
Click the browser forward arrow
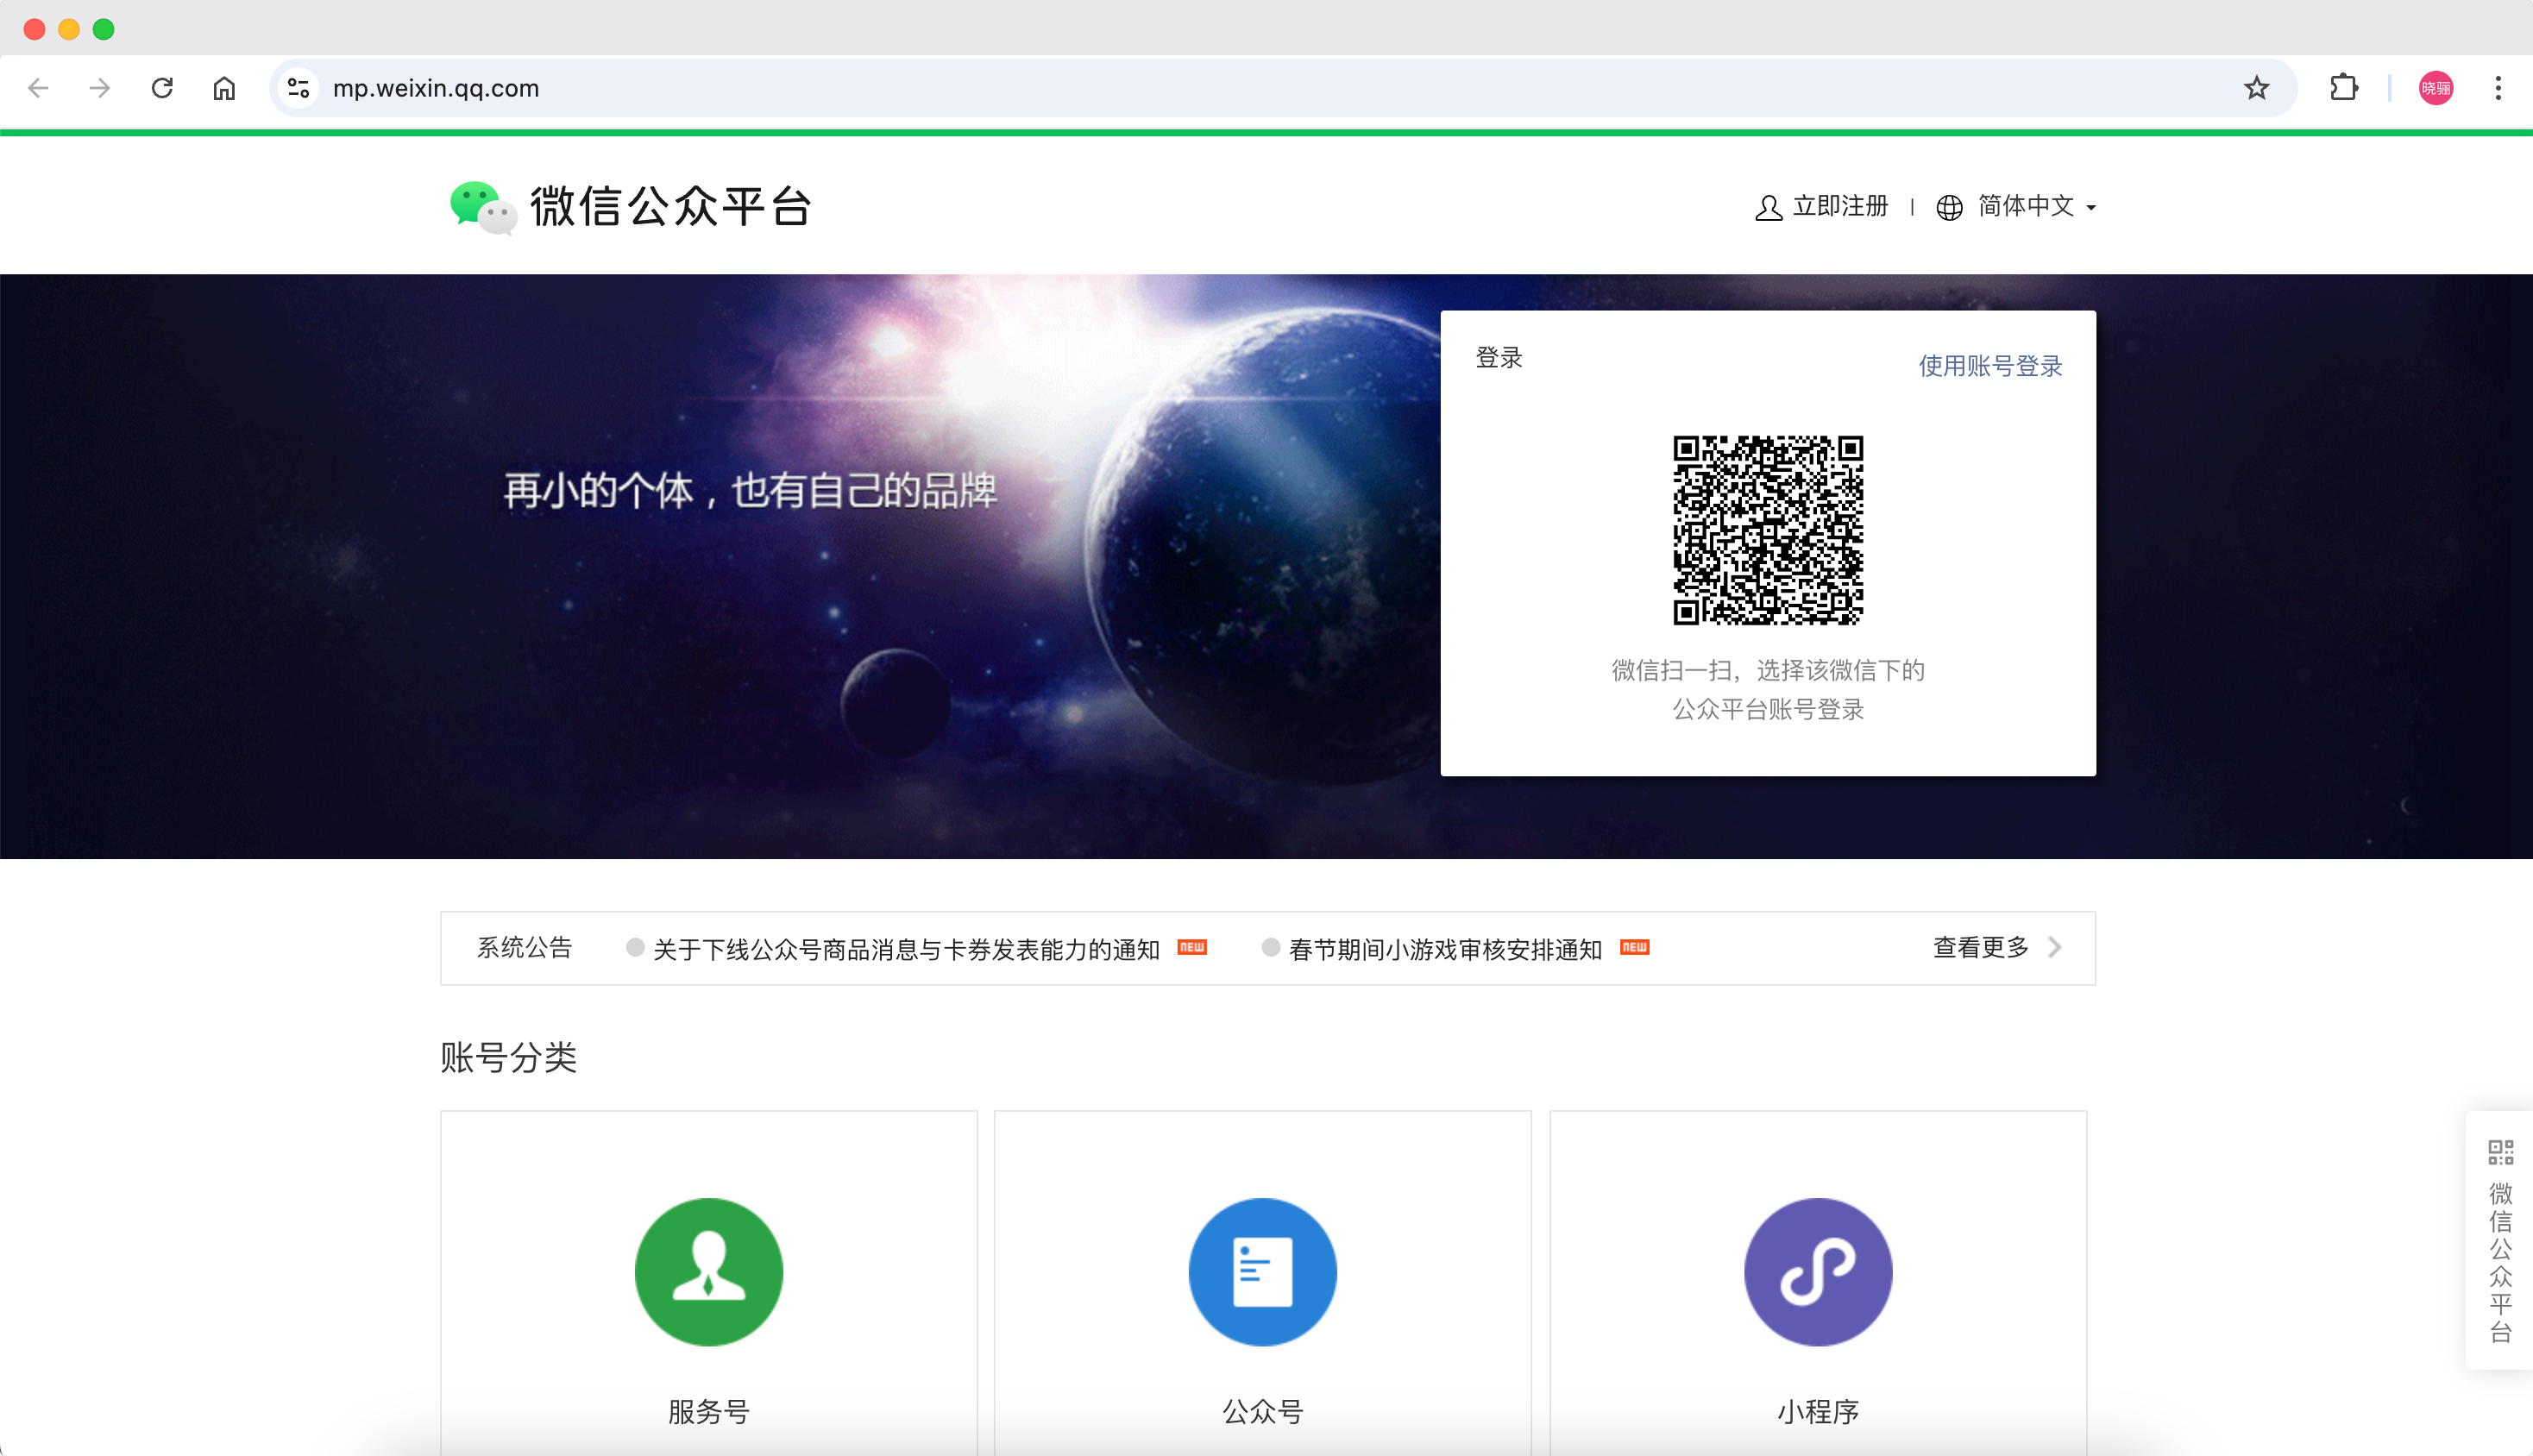coord(99,88)
